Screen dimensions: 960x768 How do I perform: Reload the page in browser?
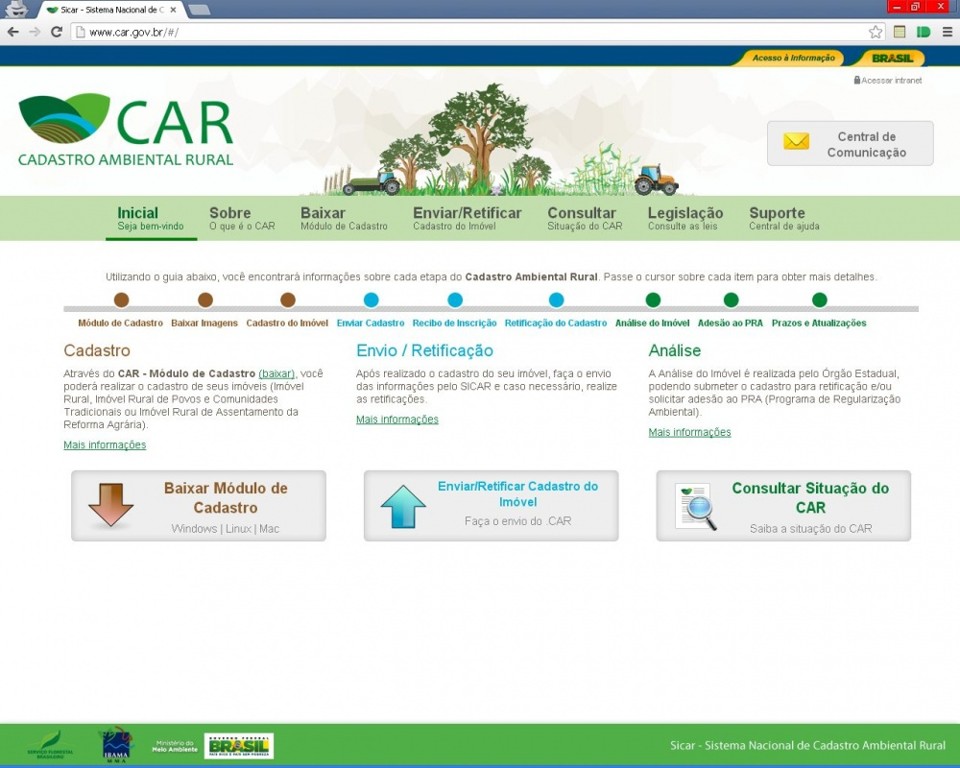coord(57,32)
